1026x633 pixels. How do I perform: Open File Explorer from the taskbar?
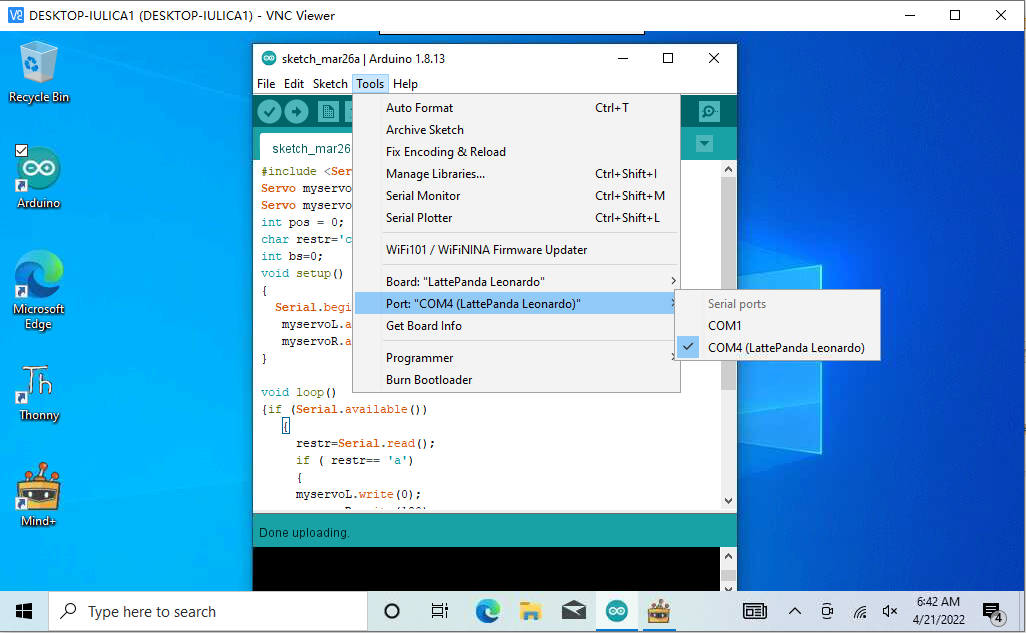(530, 611)
